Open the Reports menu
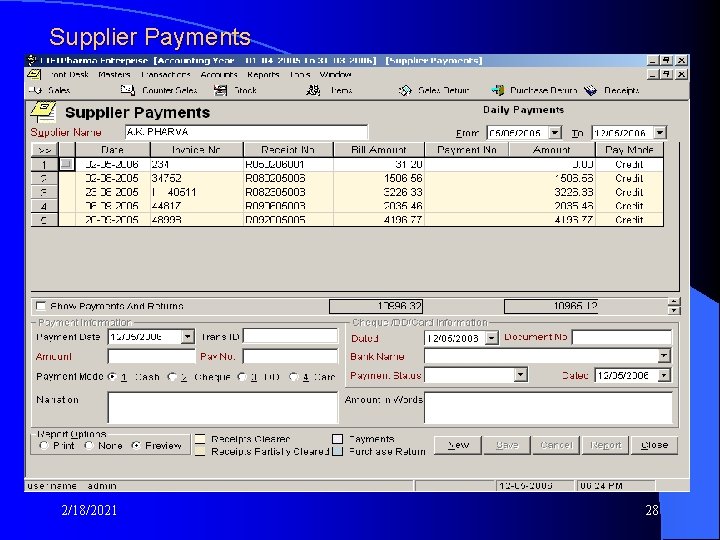This screenshot has height=540, width=720. [x=263, y=74]
